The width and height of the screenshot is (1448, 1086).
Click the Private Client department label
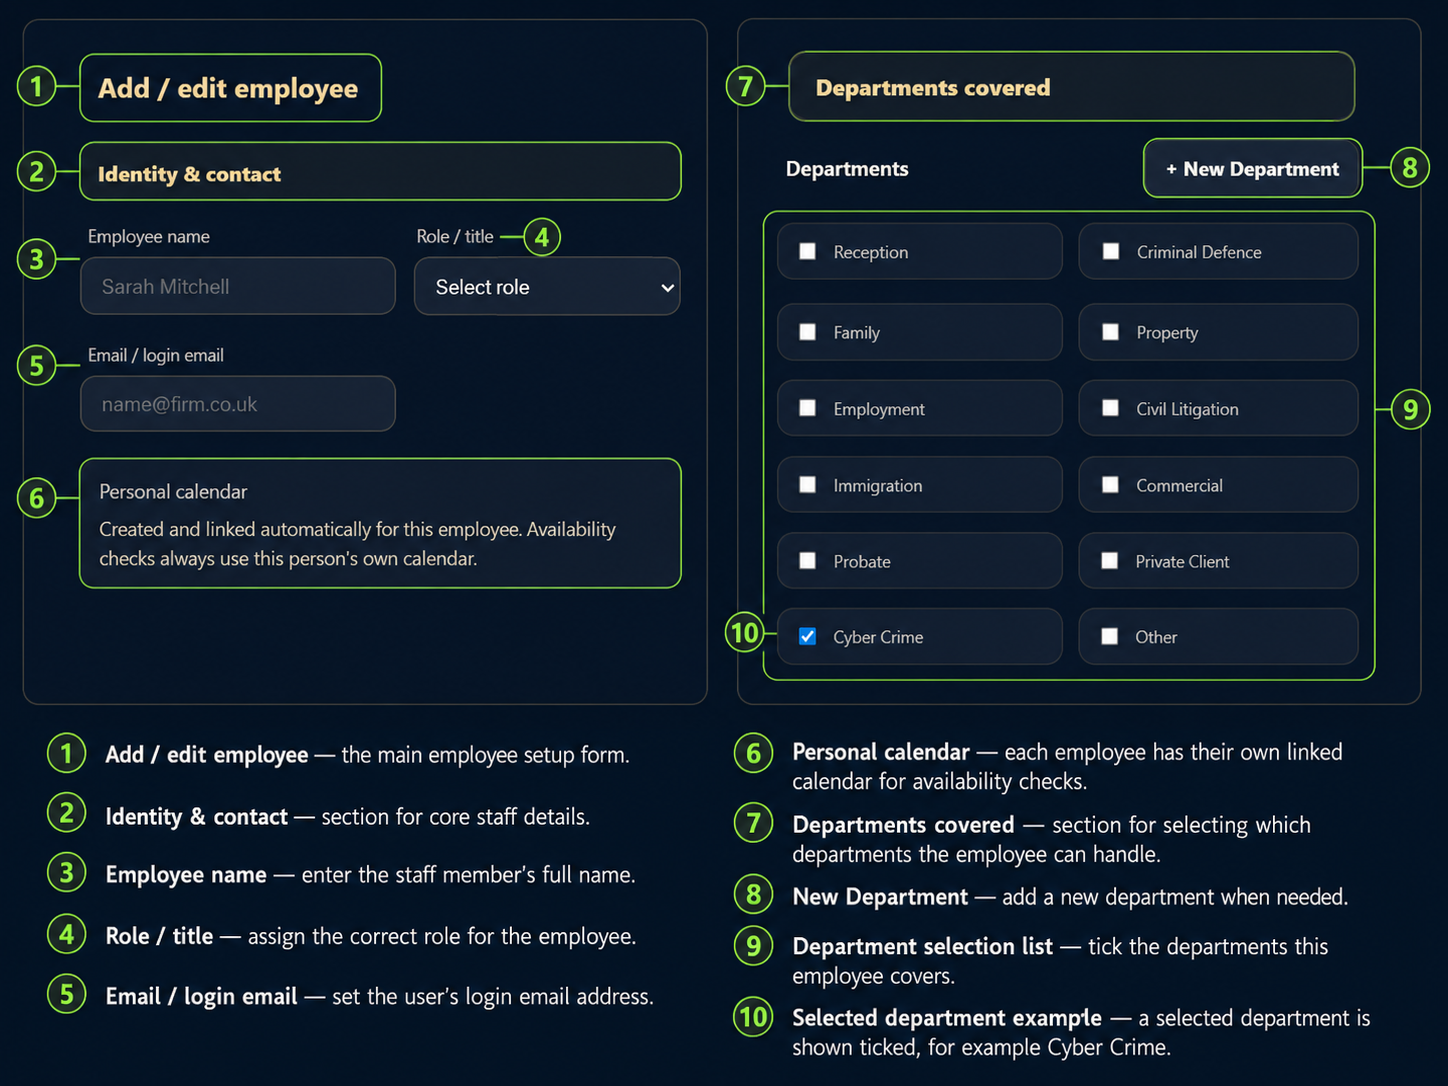[x=1182, y=562]
